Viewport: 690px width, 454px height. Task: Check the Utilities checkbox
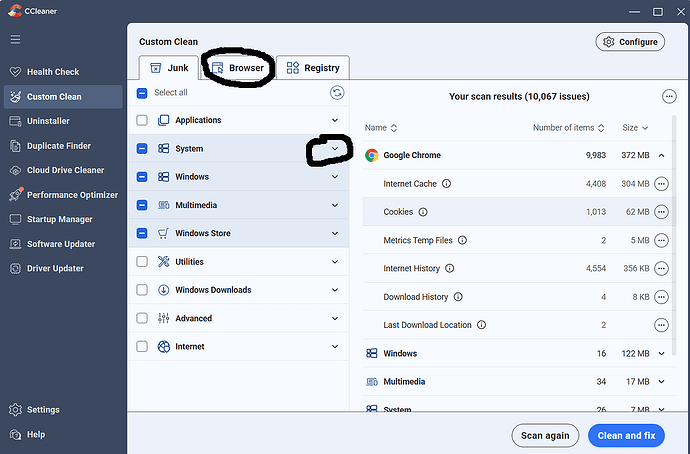(142, 262)
